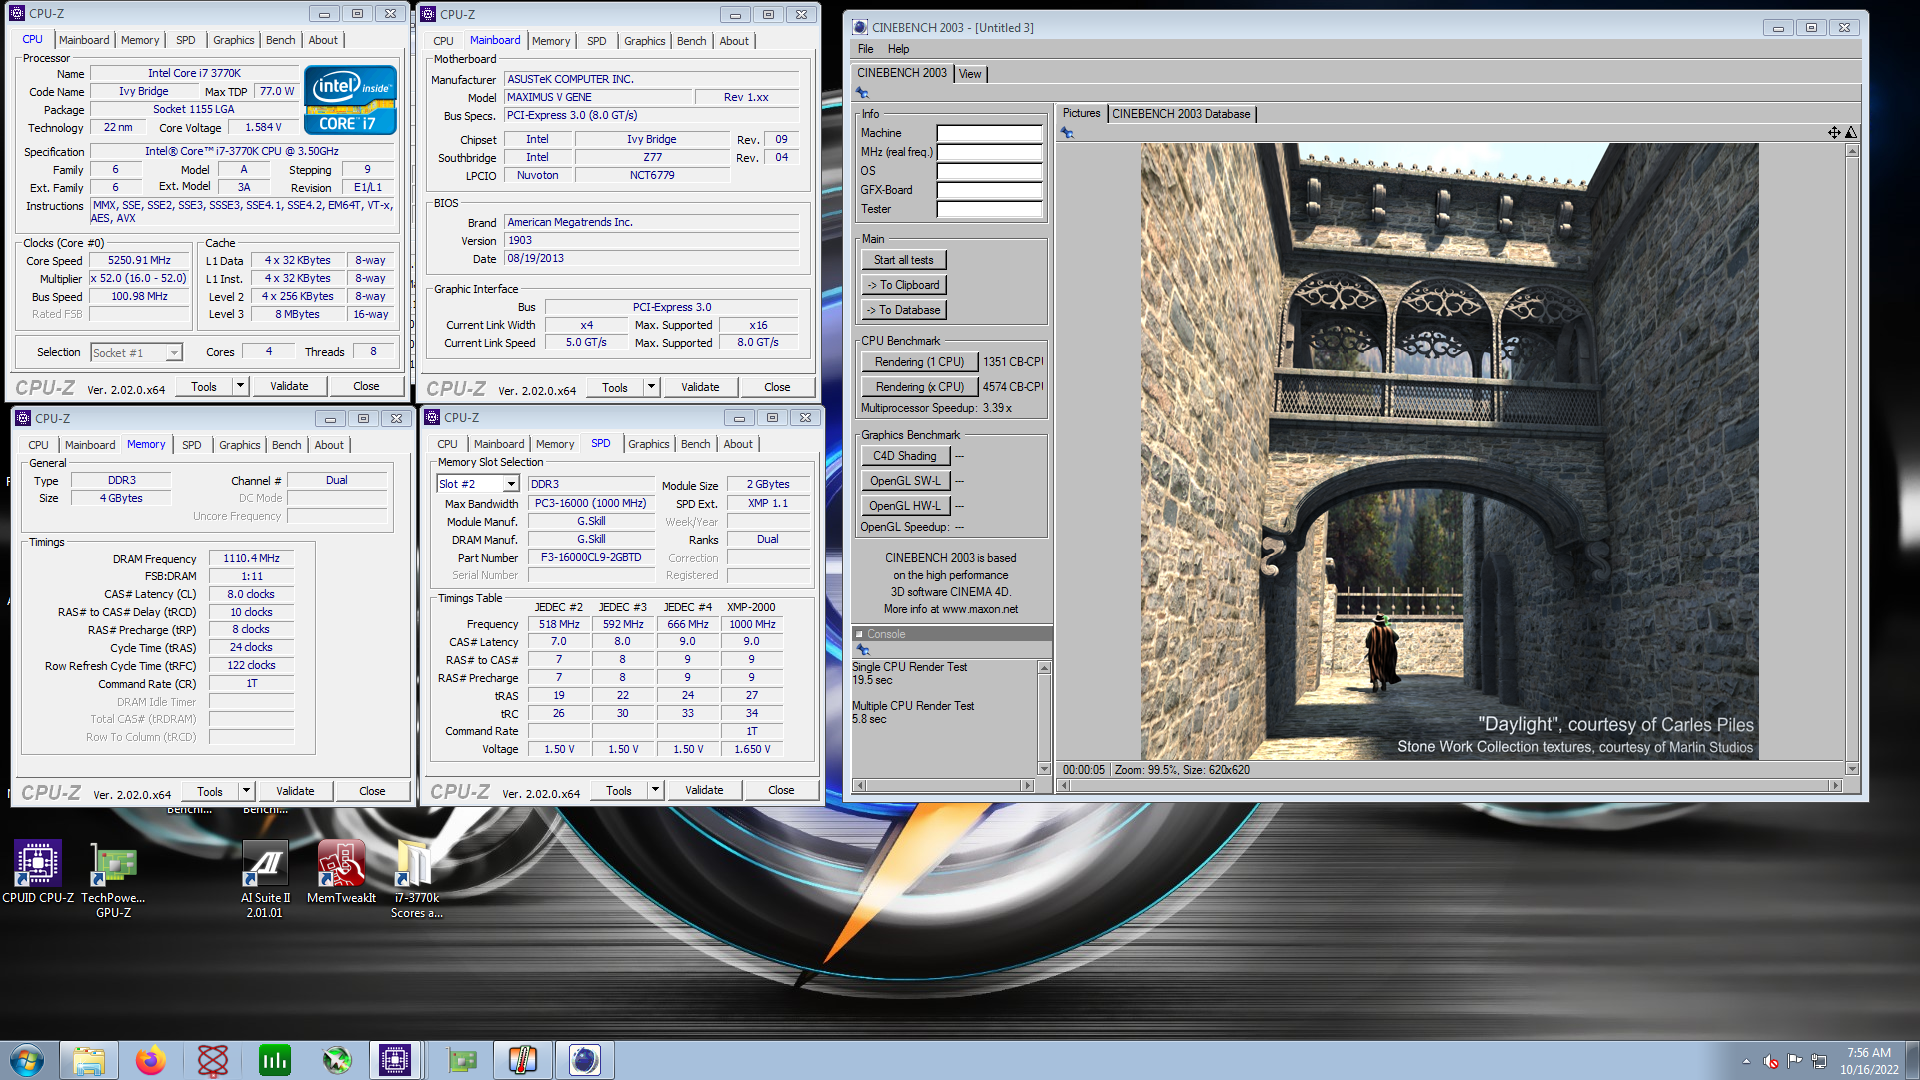
Task: Click the volume speaker icon in the system tray
Action: pyautogui.click(x=1771, y=1061)
